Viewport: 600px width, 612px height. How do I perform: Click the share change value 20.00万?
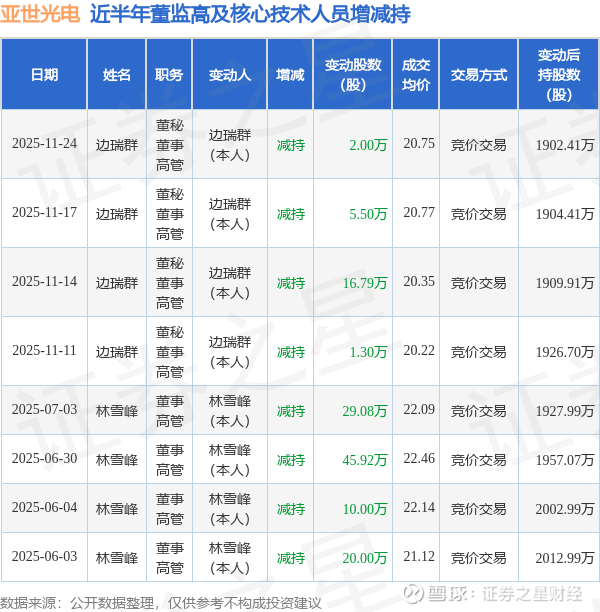point(365,559)
